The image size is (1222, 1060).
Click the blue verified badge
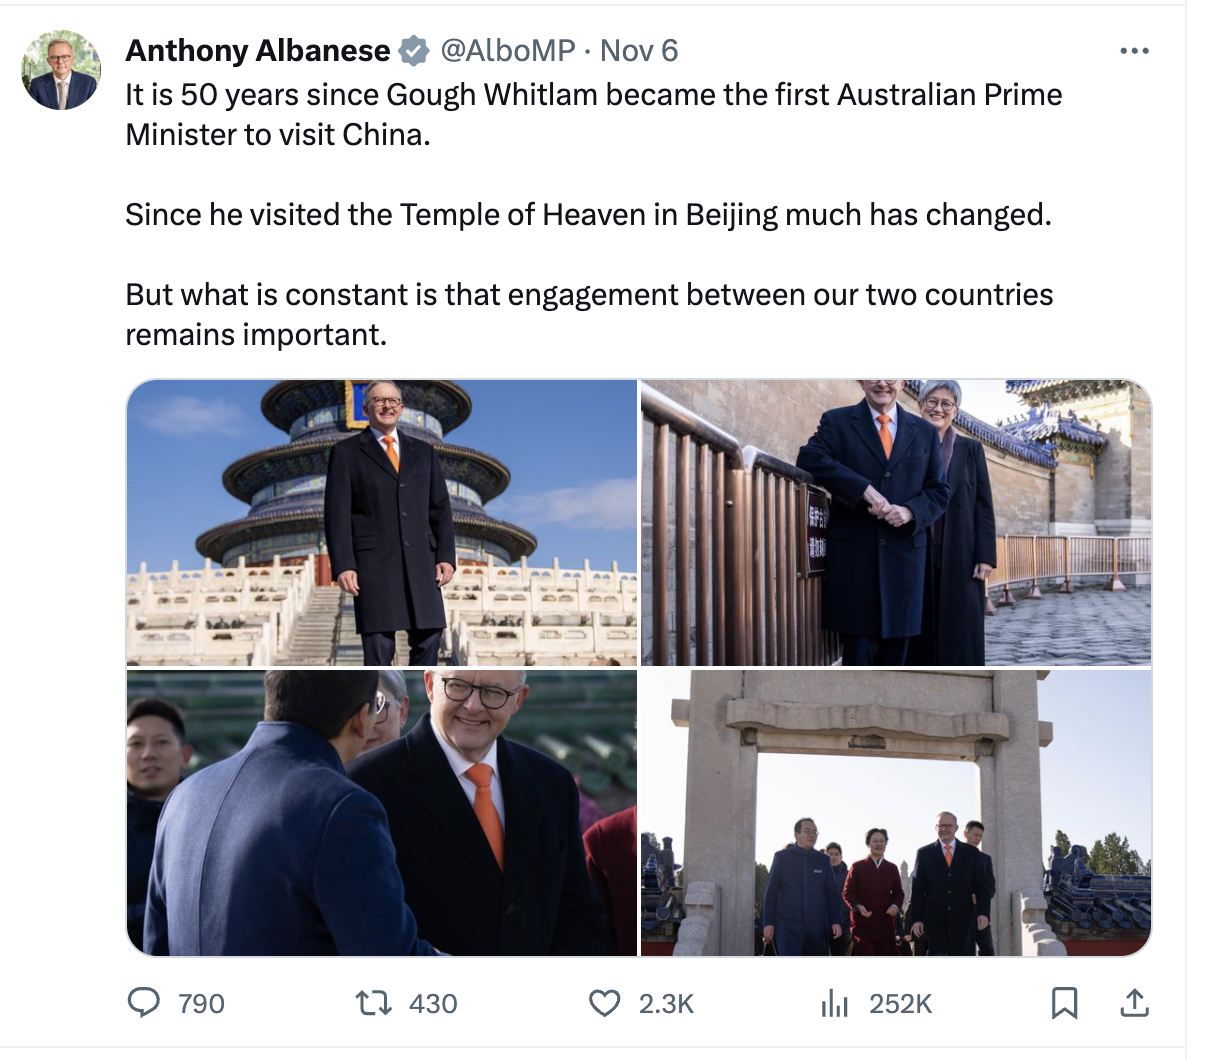tap(414, 50)
